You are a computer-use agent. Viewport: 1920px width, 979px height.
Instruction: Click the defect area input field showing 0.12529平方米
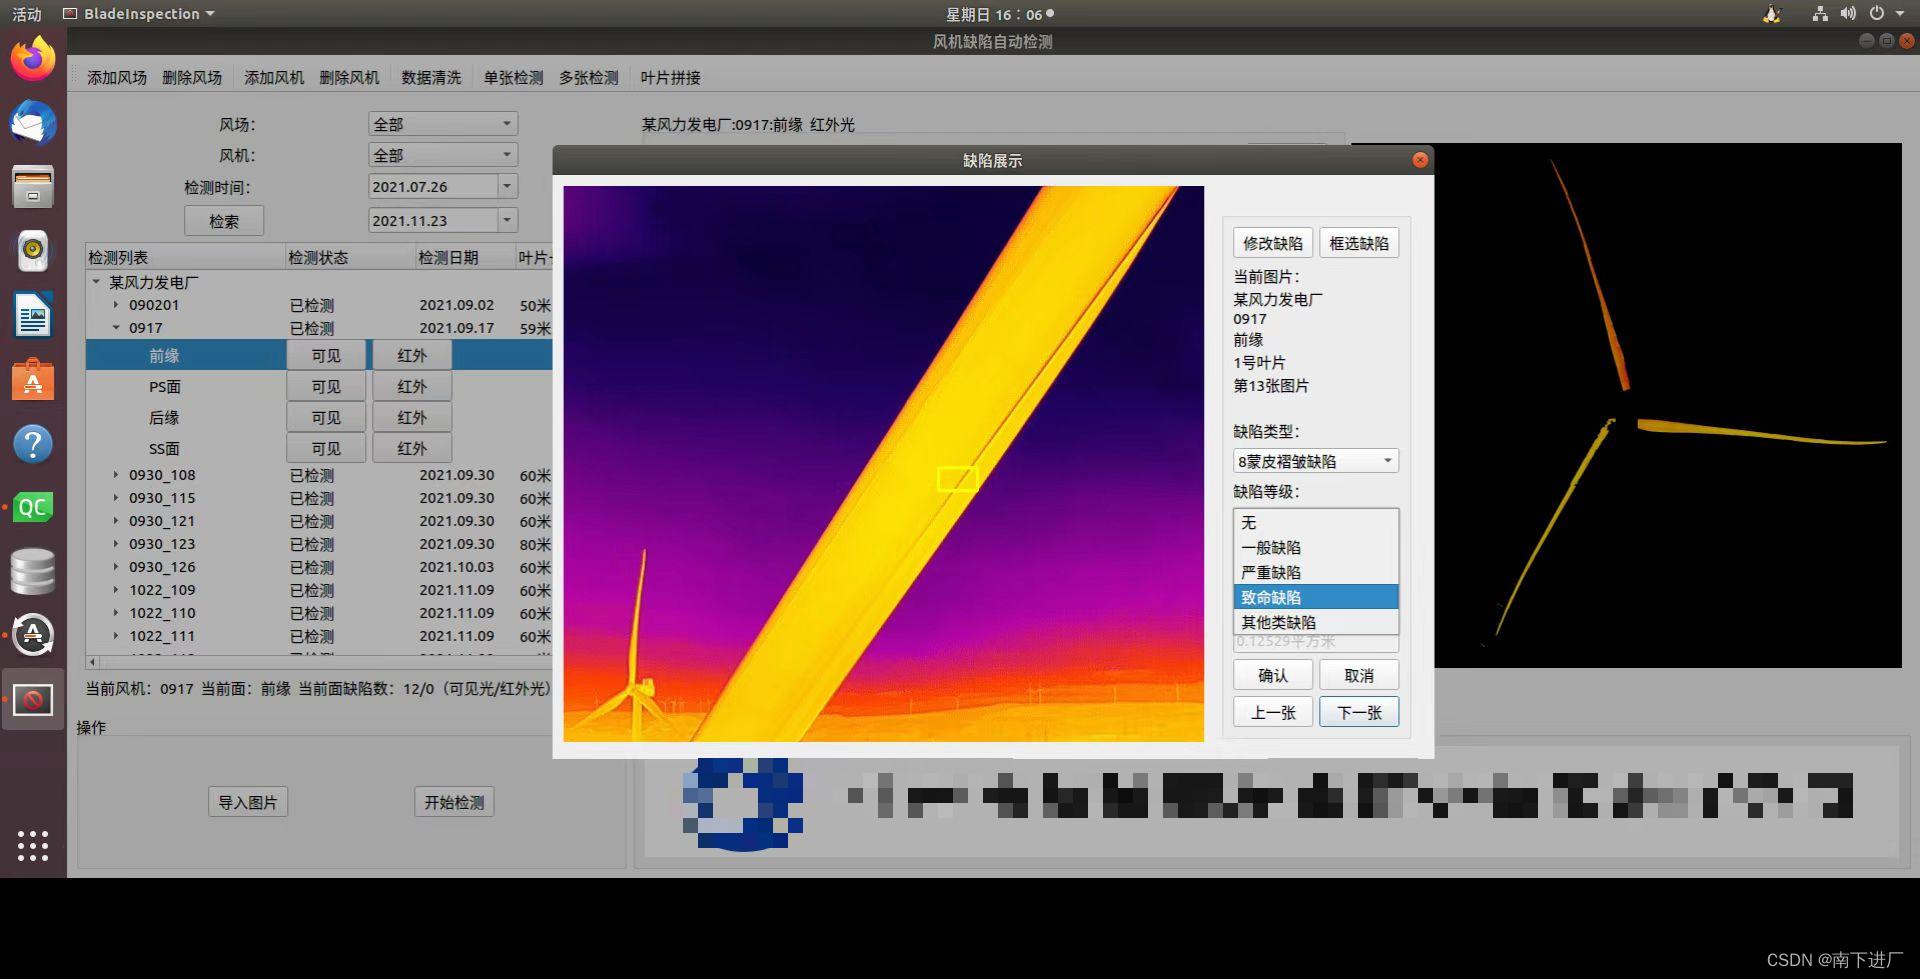click(1315, 641)
